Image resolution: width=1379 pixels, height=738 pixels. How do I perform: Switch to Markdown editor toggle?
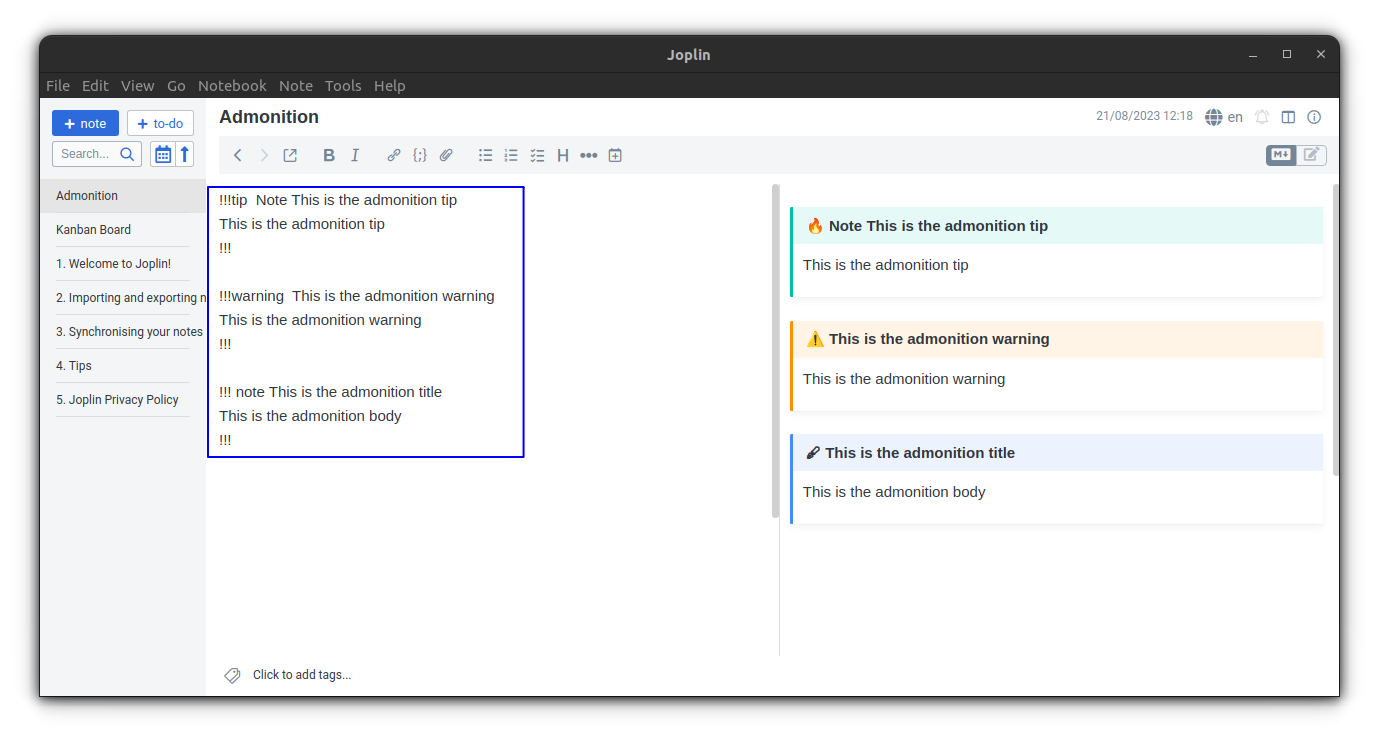1281,155
